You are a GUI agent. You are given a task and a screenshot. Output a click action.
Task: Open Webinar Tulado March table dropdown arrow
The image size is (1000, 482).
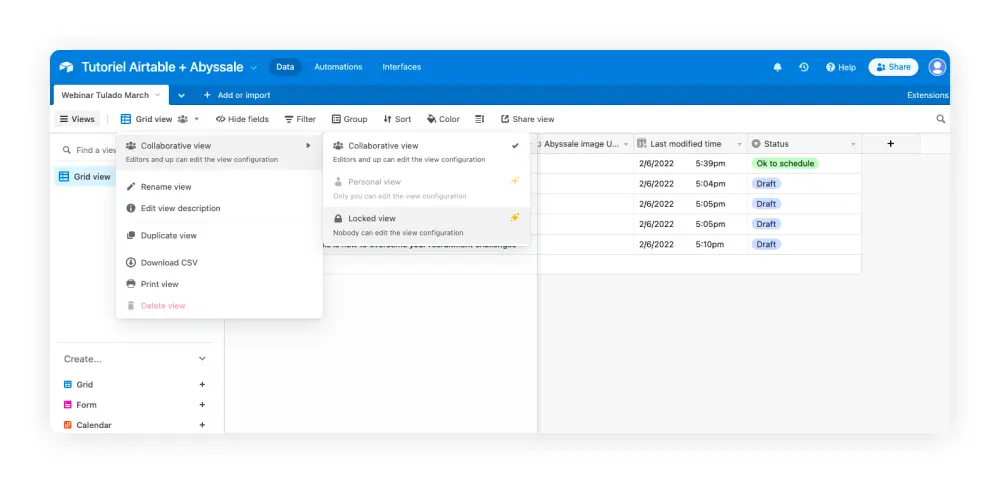pos(158,95)
